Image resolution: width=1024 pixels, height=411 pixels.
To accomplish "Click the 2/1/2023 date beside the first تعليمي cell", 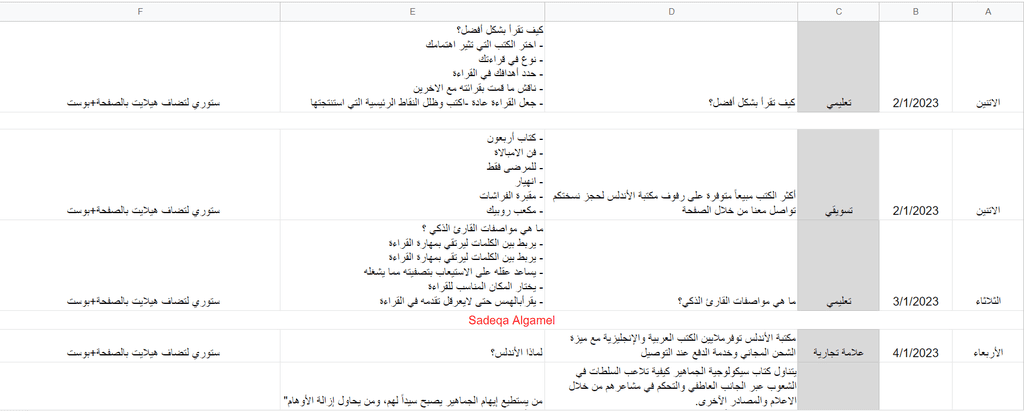I will point(916,67).
